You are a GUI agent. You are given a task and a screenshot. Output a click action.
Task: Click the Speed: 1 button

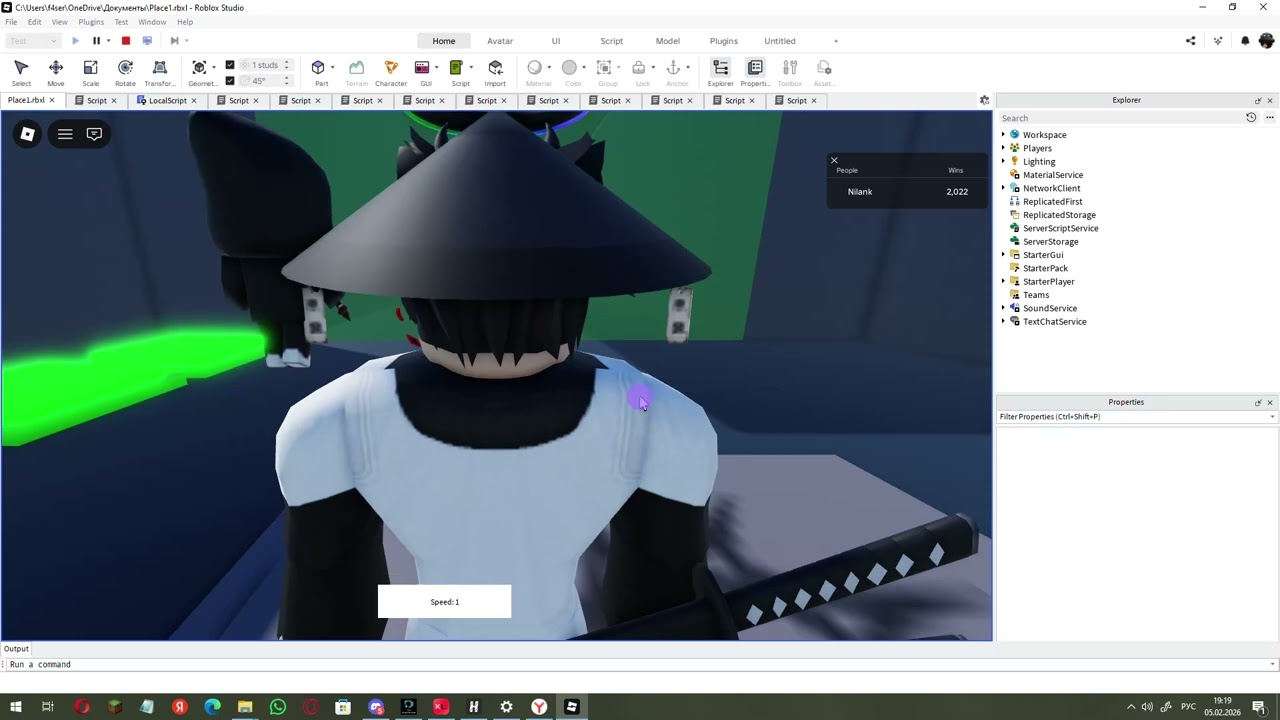pos(444,602)
